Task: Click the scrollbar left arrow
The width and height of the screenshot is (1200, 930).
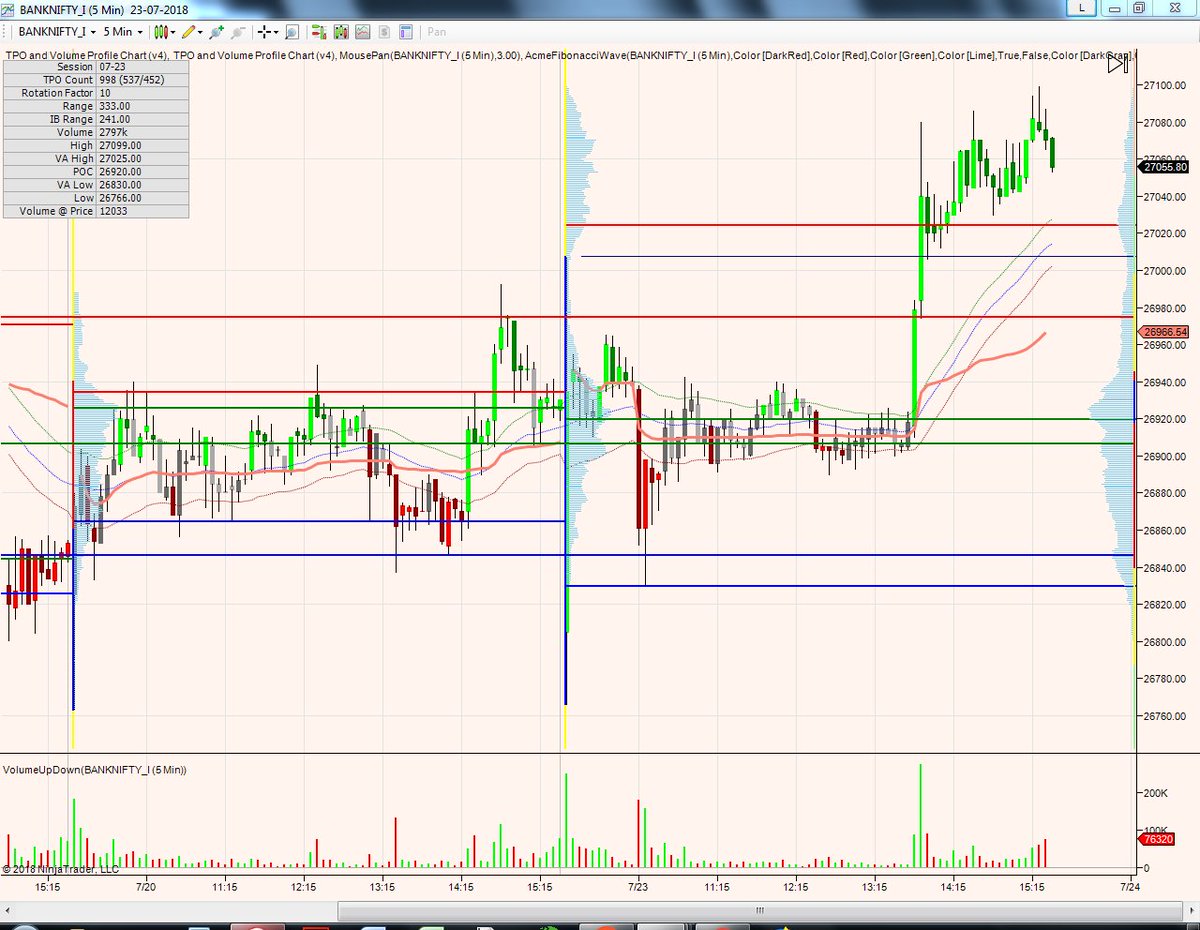Action: [x=8, y=910]
